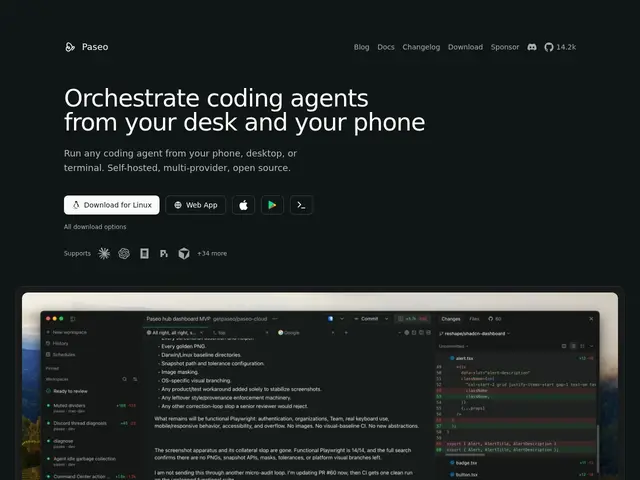This screenshot has width=640, height=480.
Task: Click alert.tsx file icon in Changes panel
Action: pyautogui.click(x=452, y=358)
